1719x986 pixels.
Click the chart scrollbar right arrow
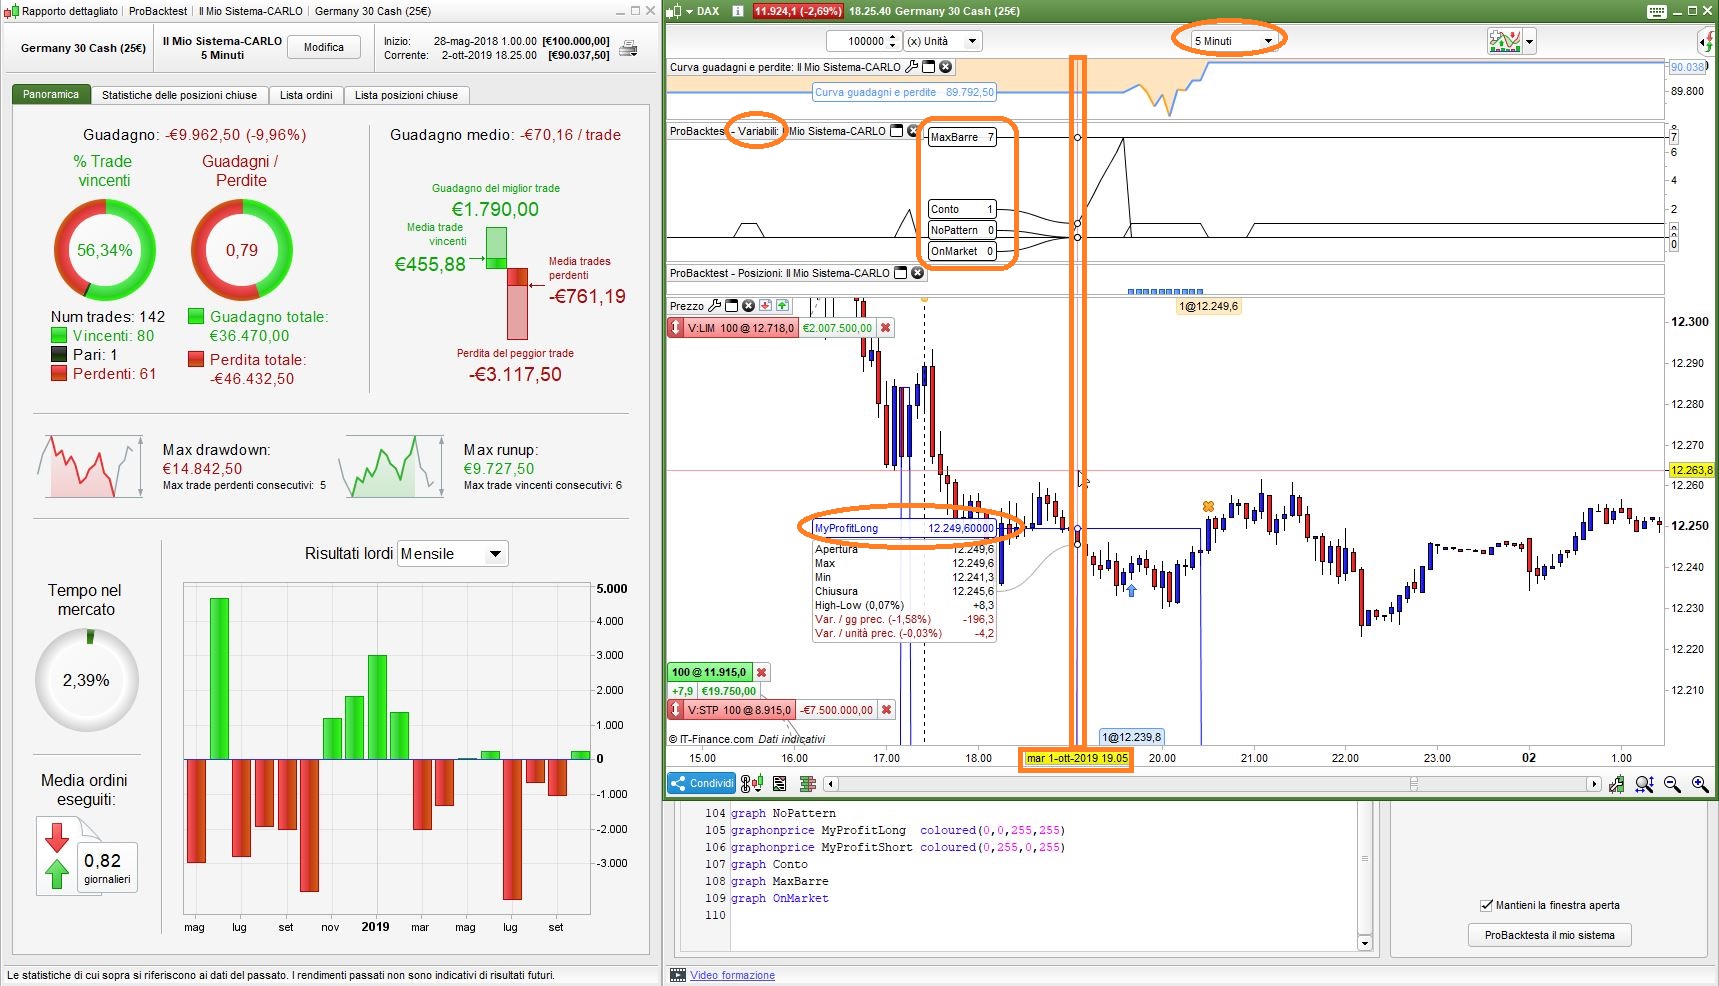(1595, 784)
